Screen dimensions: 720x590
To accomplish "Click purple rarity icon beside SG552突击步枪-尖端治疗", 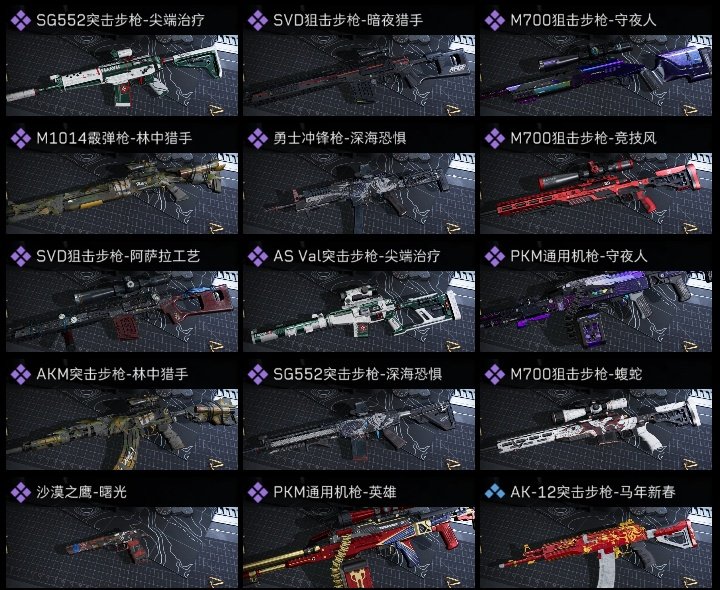I will (21, 21).
